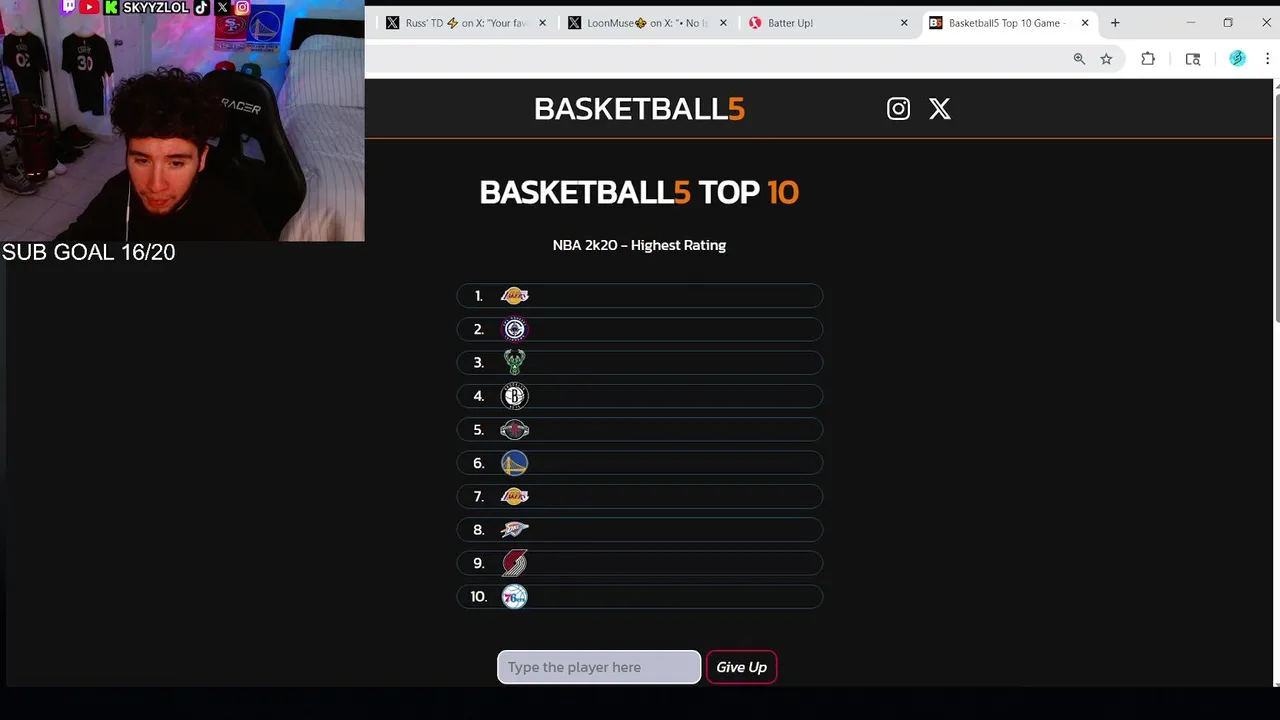Open the browser zoom magnifier icon
1280x720 pixels.
1079,59
